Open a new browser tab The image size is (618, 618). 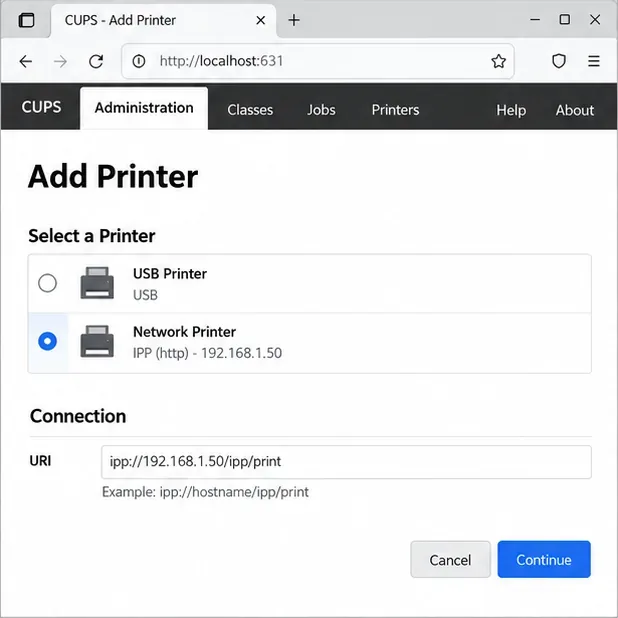coord(294,20)
